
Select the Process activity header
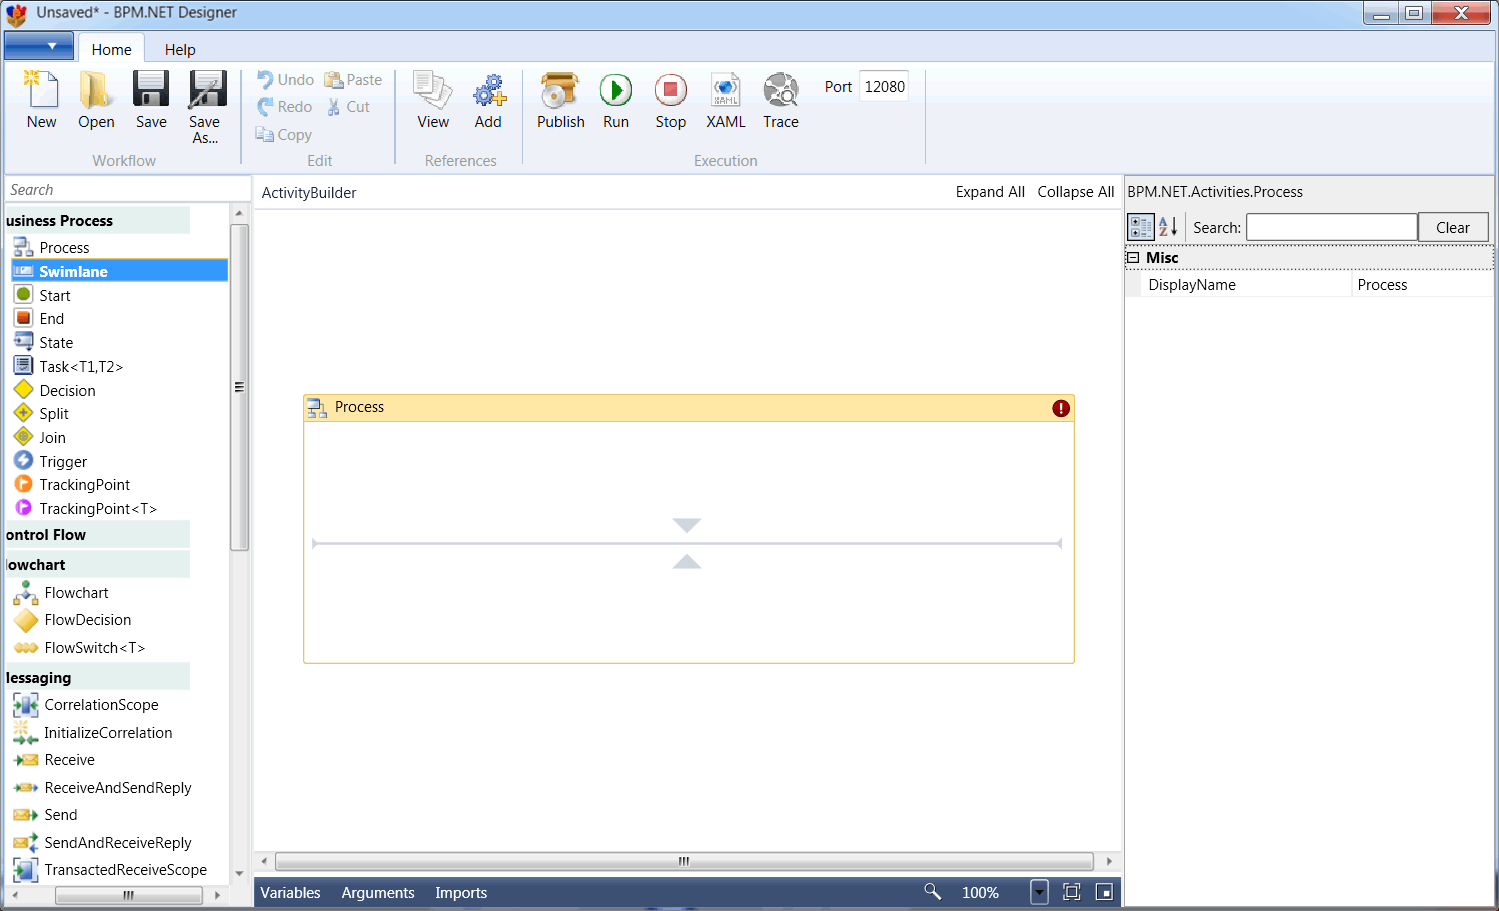click(x=688, y=408)
